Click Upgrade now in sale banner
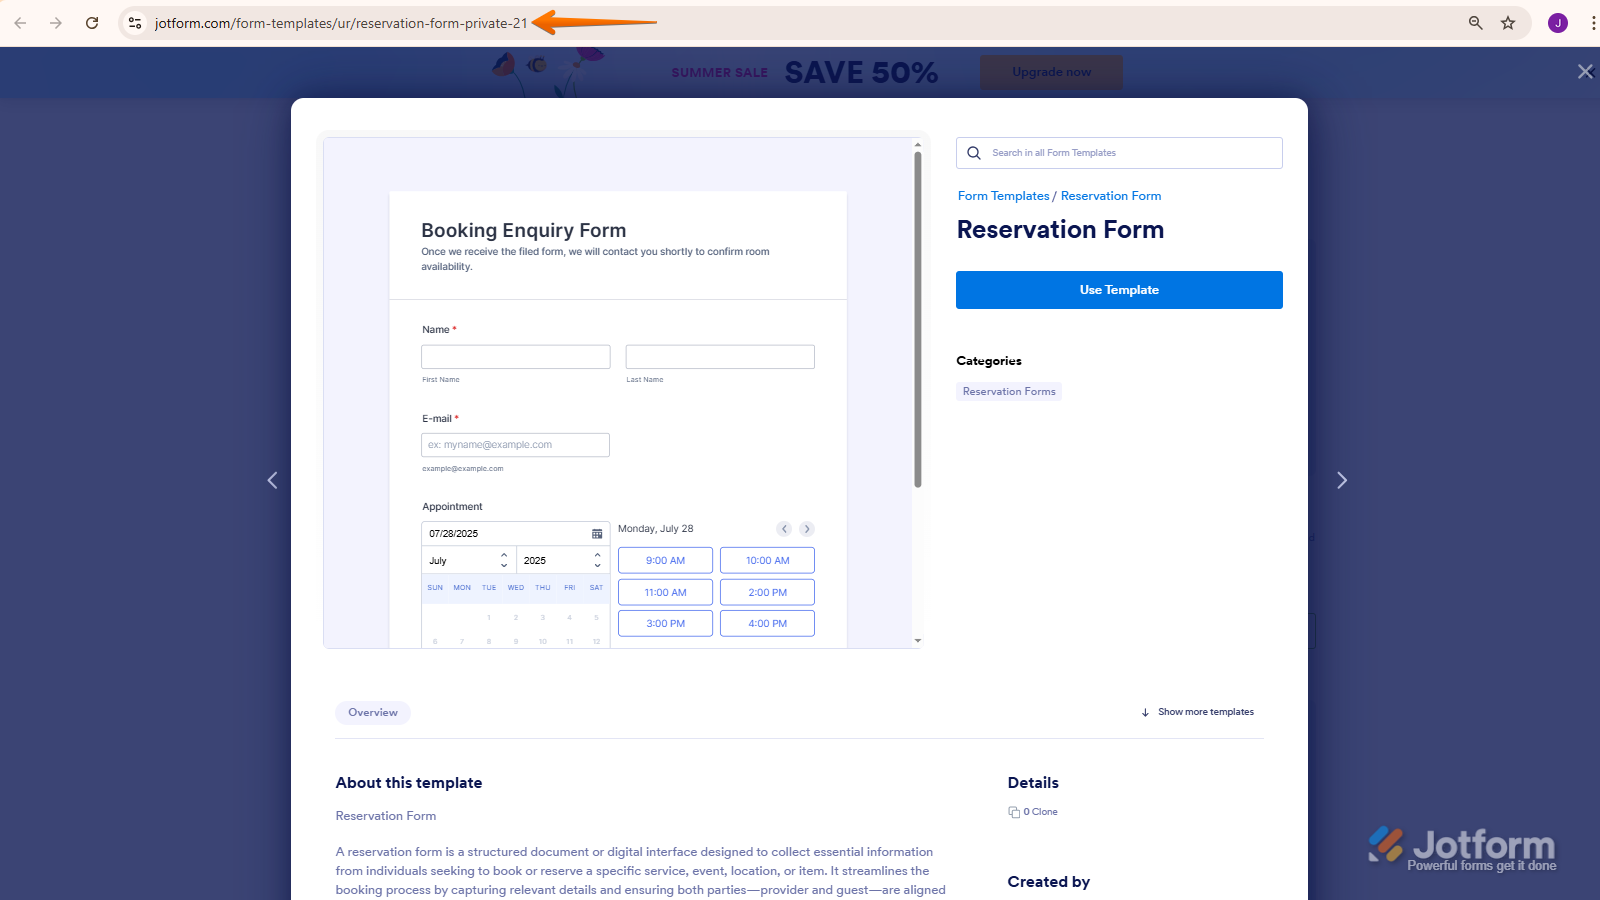 [x=1051, y=72]
